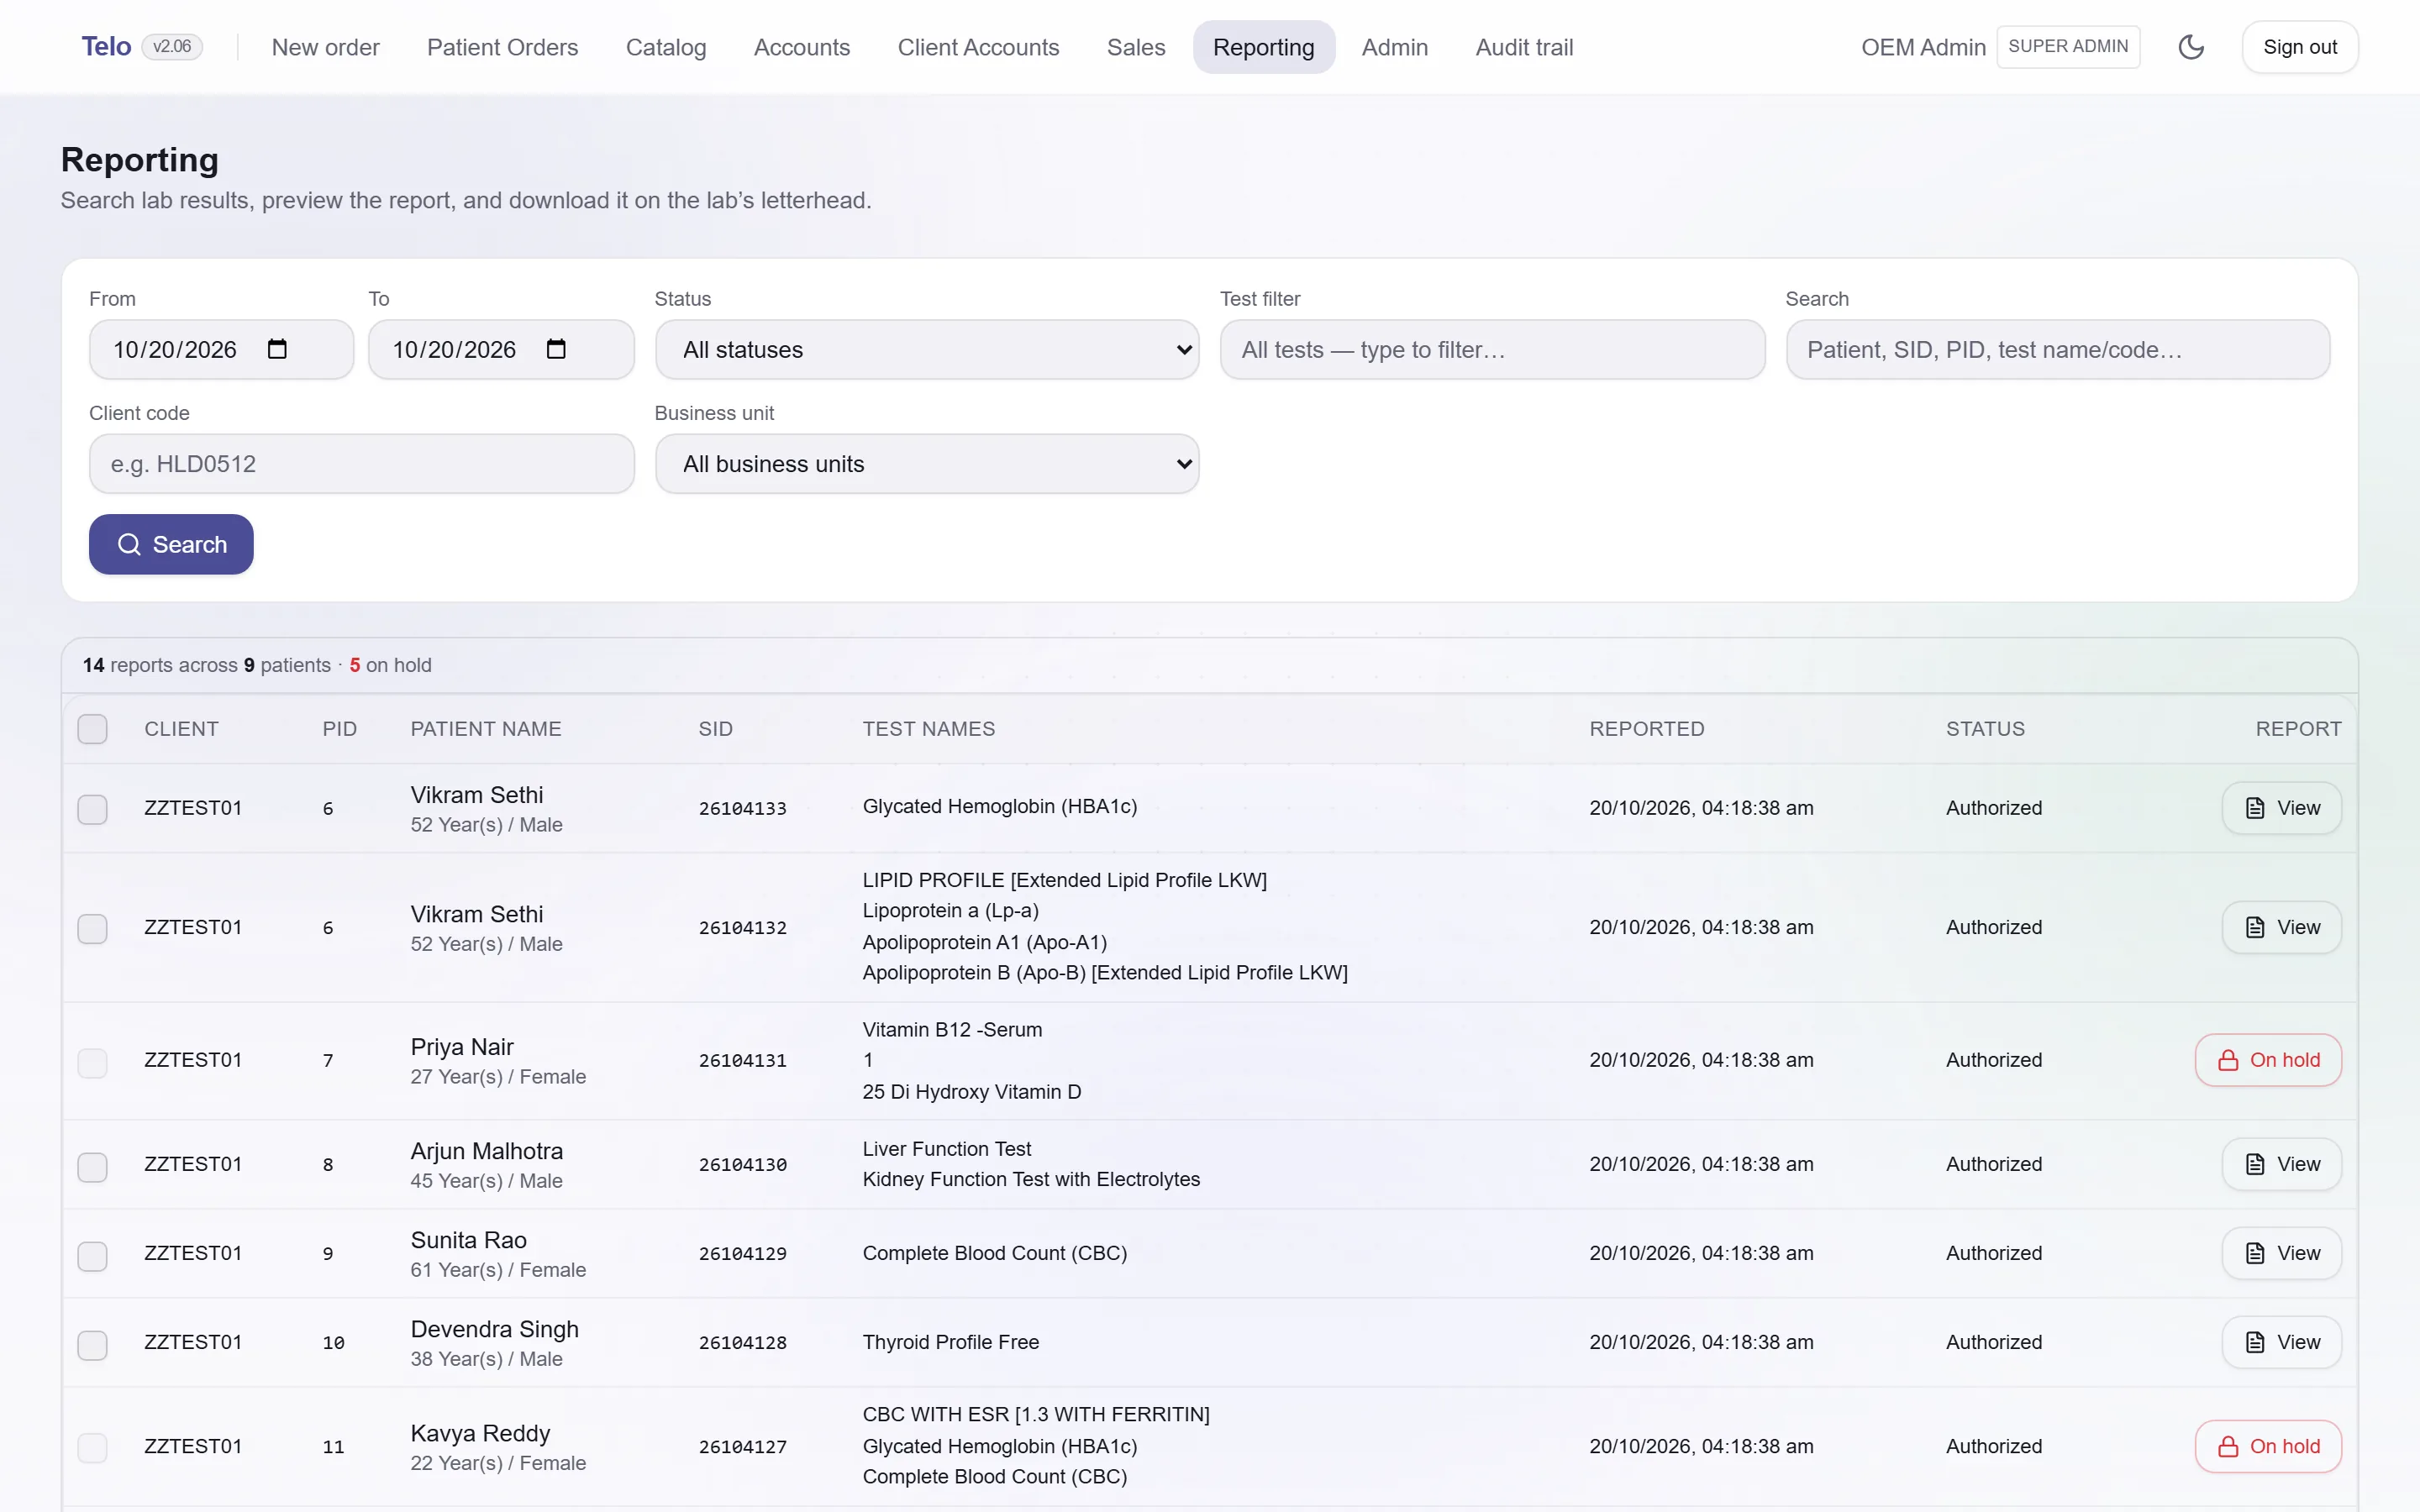Click document icon in View for SID 26104133
This screenshot has height=1512, width=2420.
tap(2255, 808)
